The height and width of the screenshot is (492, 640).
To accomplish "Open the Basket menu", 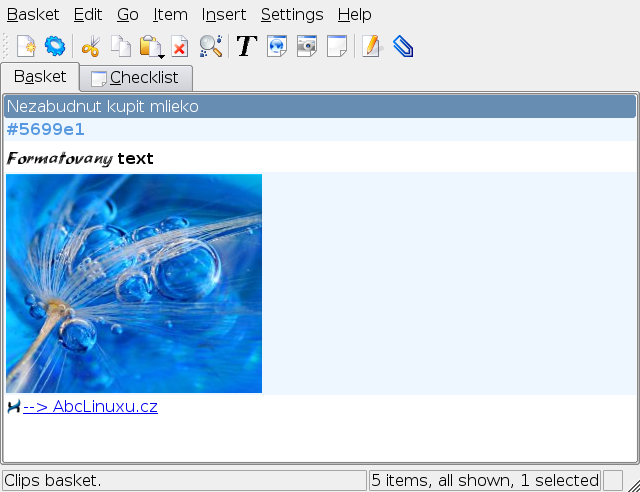I will click(33, 14).
